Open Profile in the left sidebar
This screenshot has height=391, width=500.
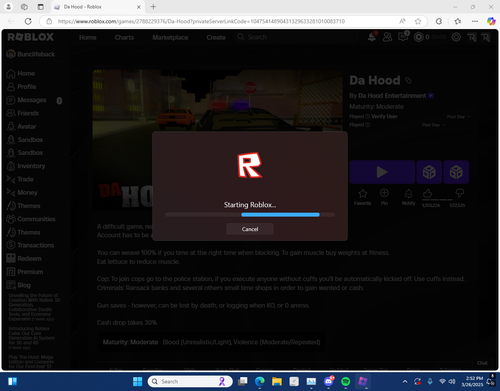pos(21,87)
